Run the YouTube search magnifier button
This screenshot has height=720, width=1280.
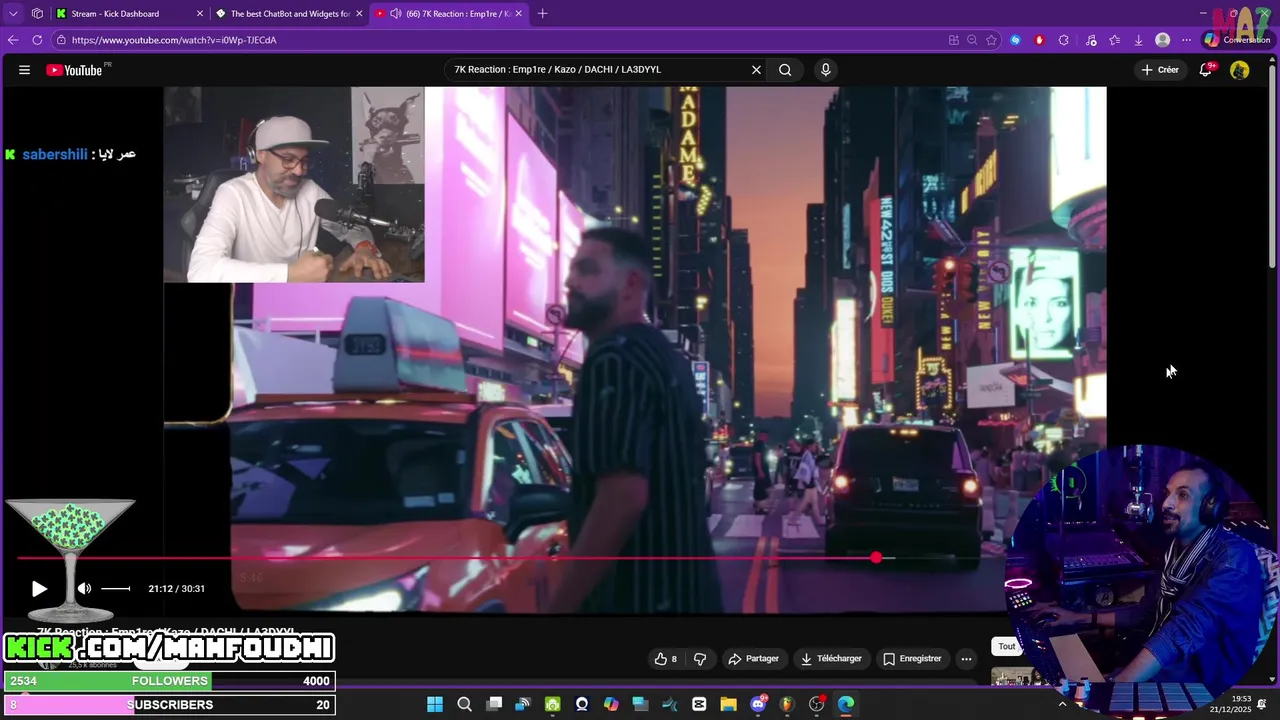[785, 70]
